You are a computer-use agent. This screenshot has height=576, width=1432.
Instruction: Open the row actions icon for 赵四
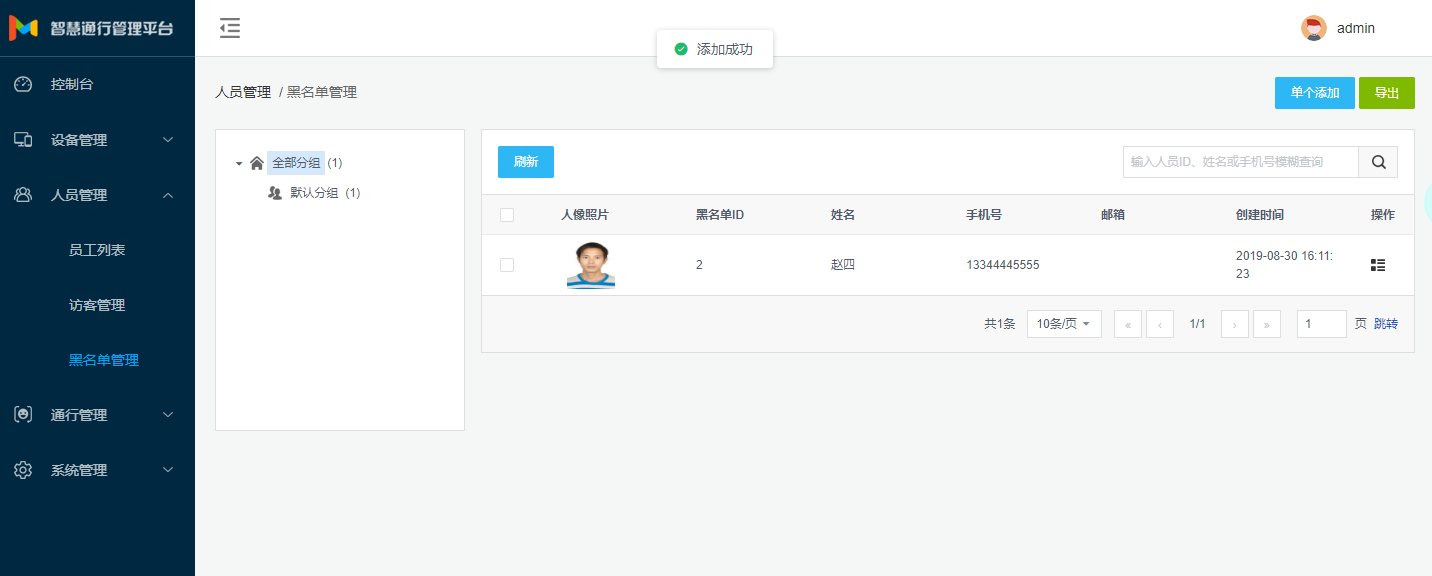click(x=1378, y=265)
